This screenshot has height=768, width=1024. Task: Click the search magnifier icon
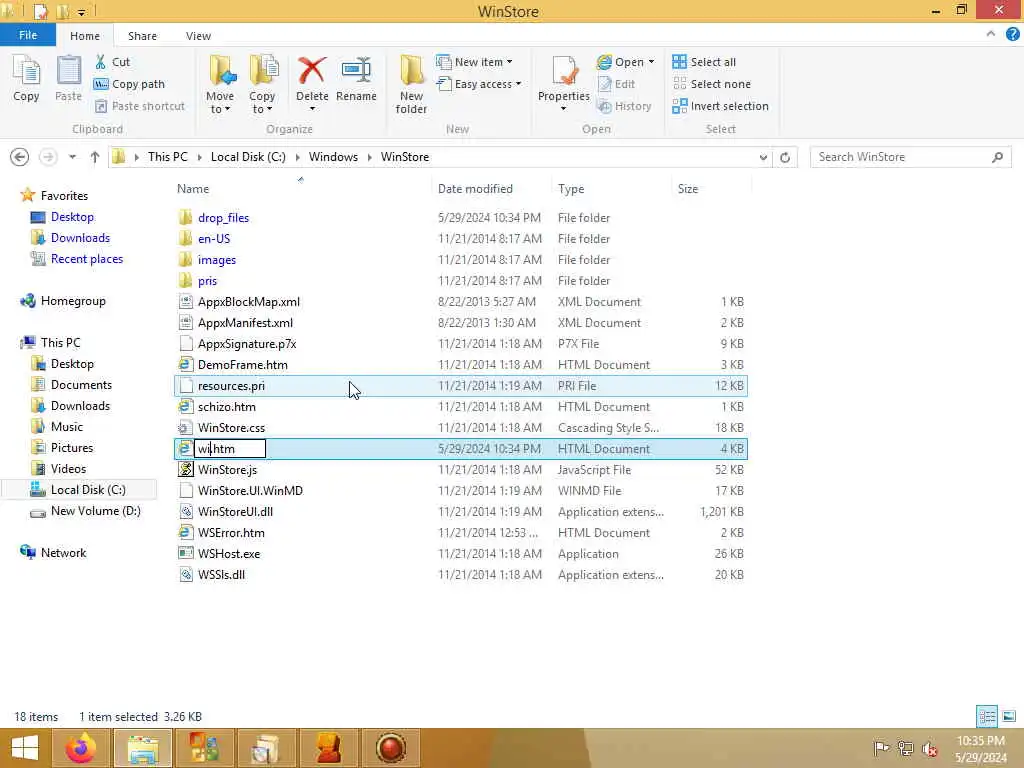(997, 157)
